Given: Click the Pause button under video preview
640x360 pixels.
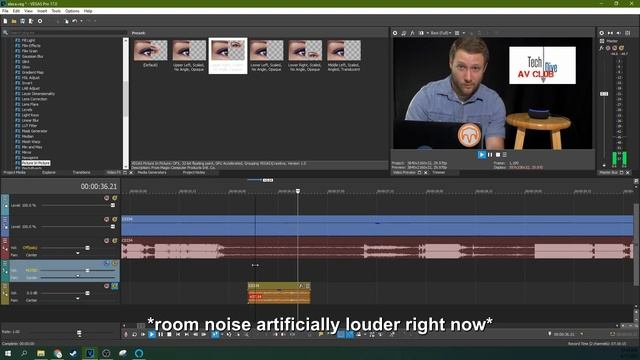Looking at the screenshot, I should coord(490,155).
